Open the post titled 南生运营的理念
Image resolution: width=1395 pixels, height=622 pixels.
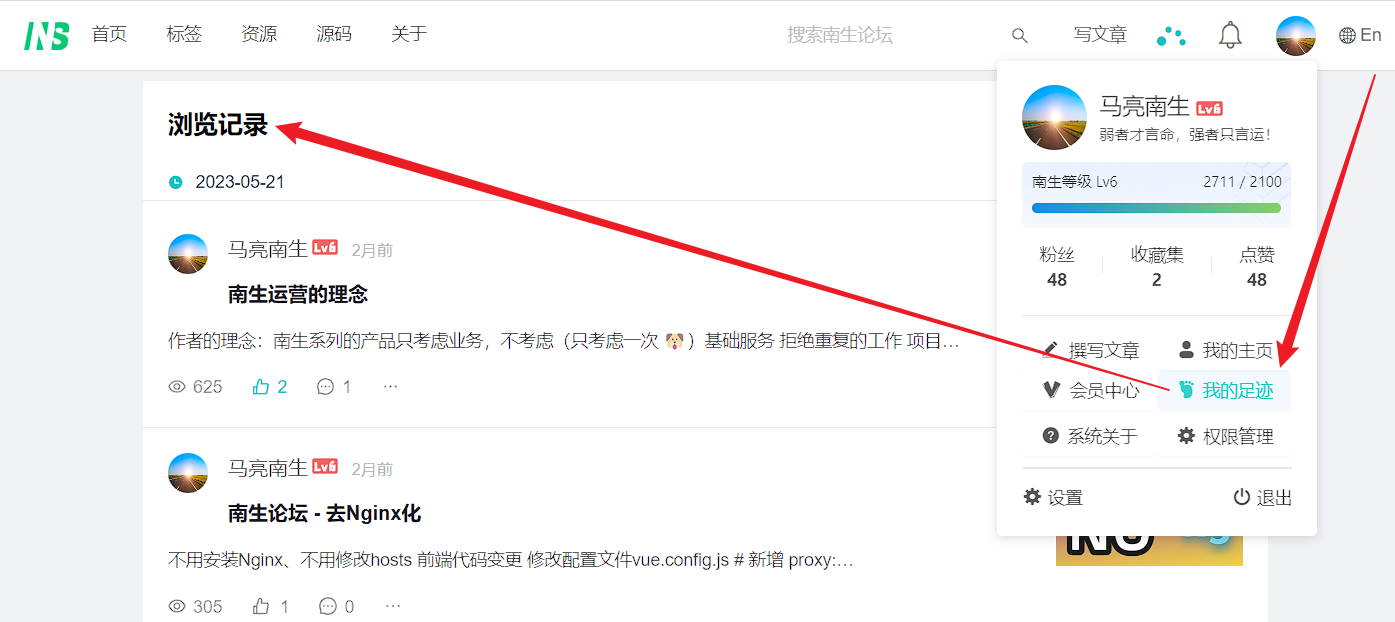click(298, 294)
